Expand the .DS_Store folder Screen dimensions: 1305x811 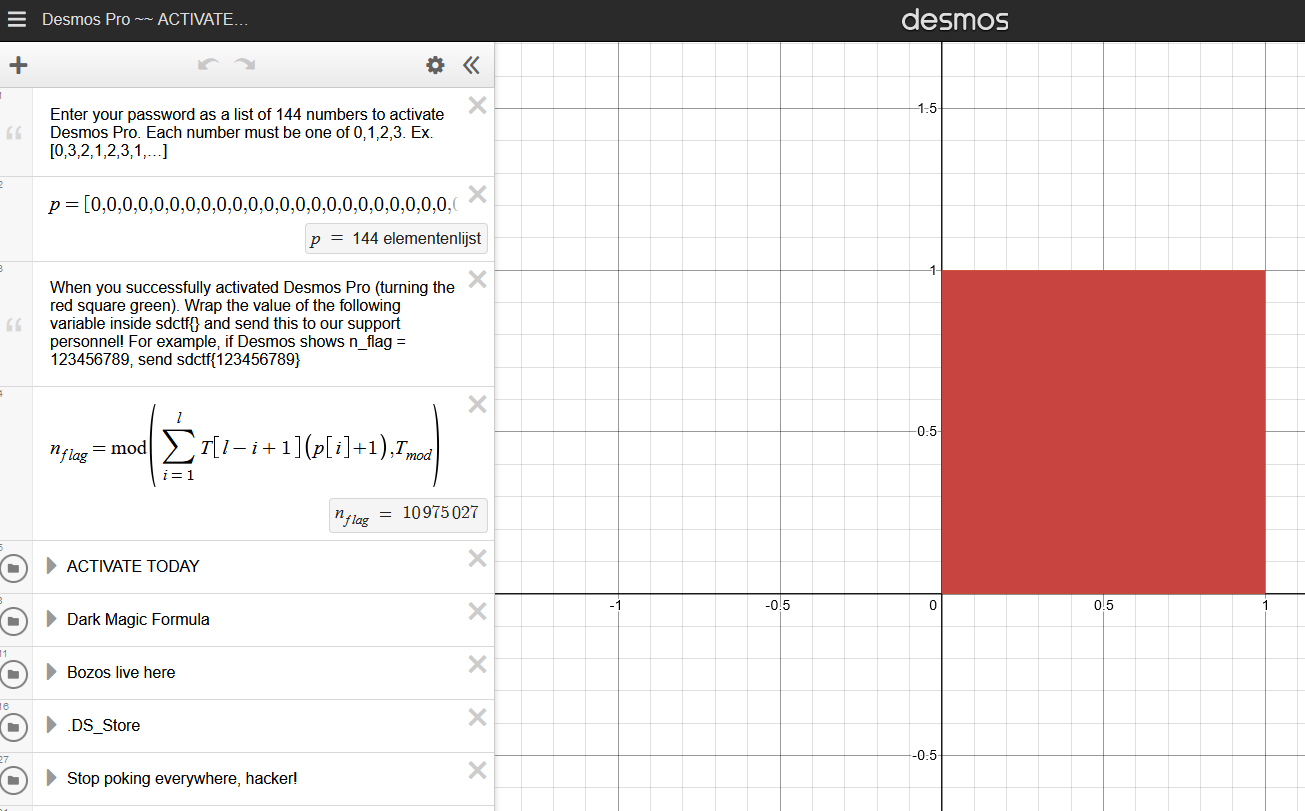(52, 725)
